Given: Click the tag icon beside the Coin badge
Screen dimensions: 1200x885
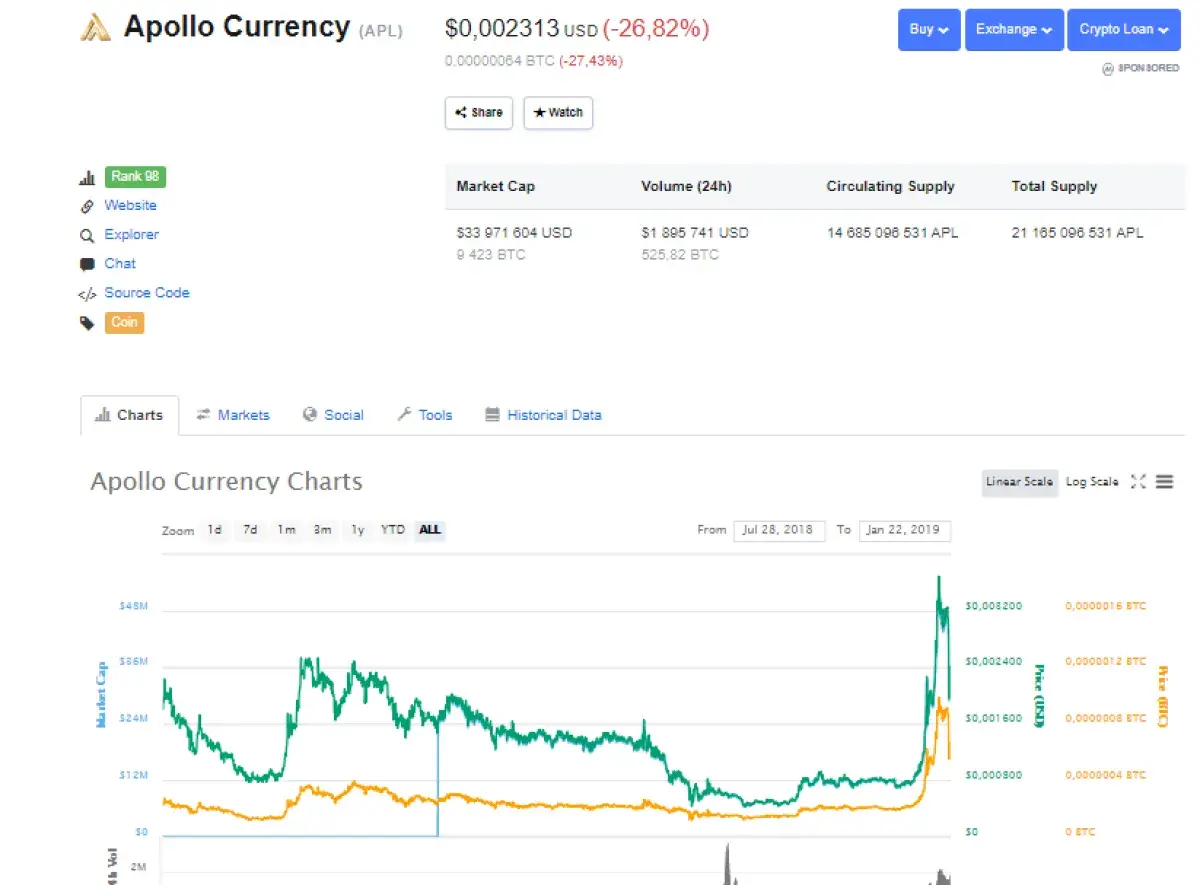Looking at the screenshot, I should pos(88,322).
